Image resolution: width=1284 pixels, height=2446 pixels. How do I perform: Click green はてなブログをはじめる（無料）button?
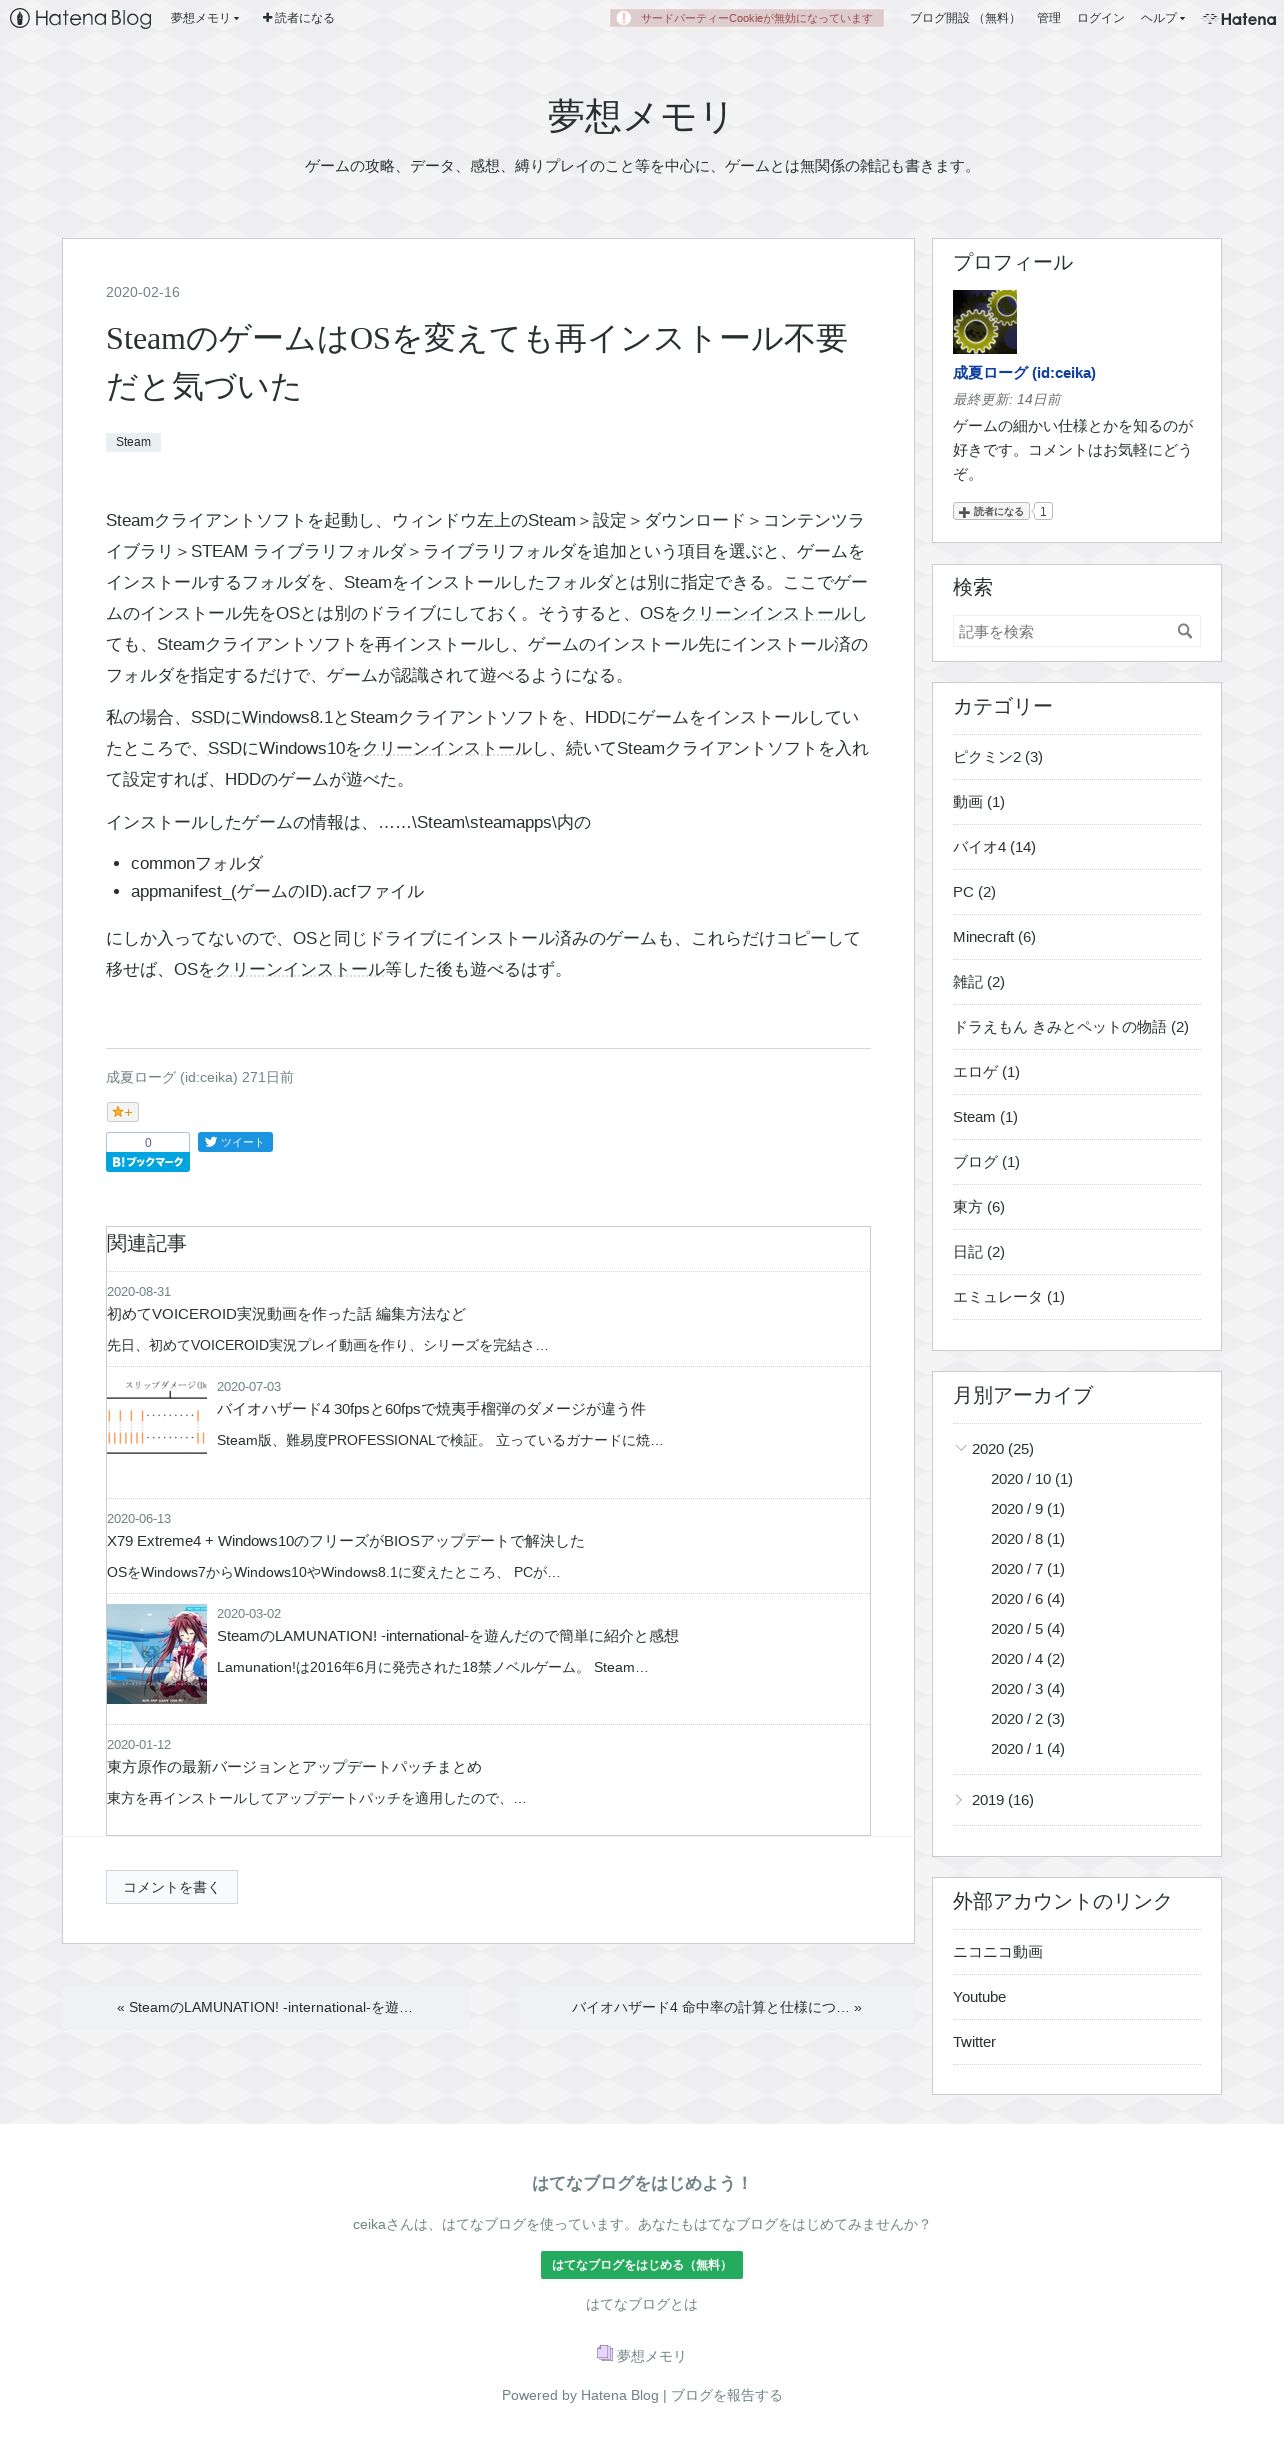click(642, 2265)
